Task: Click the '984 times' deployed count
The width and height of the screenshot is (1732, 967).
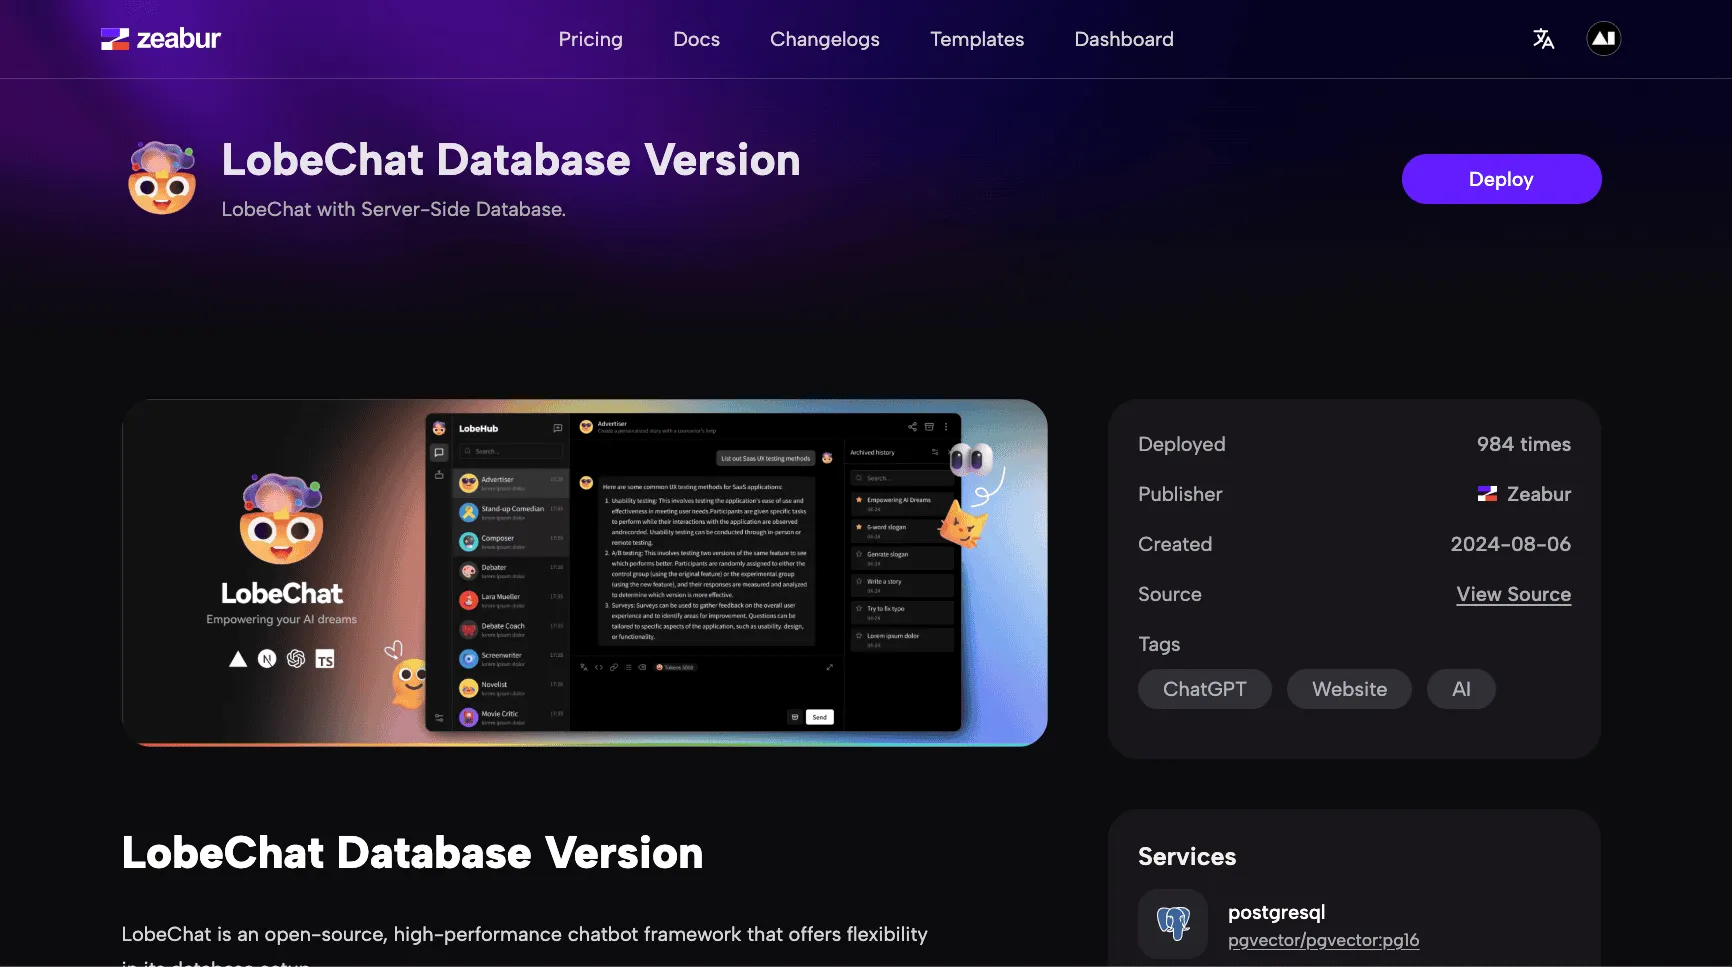Action: (1523, 444)
